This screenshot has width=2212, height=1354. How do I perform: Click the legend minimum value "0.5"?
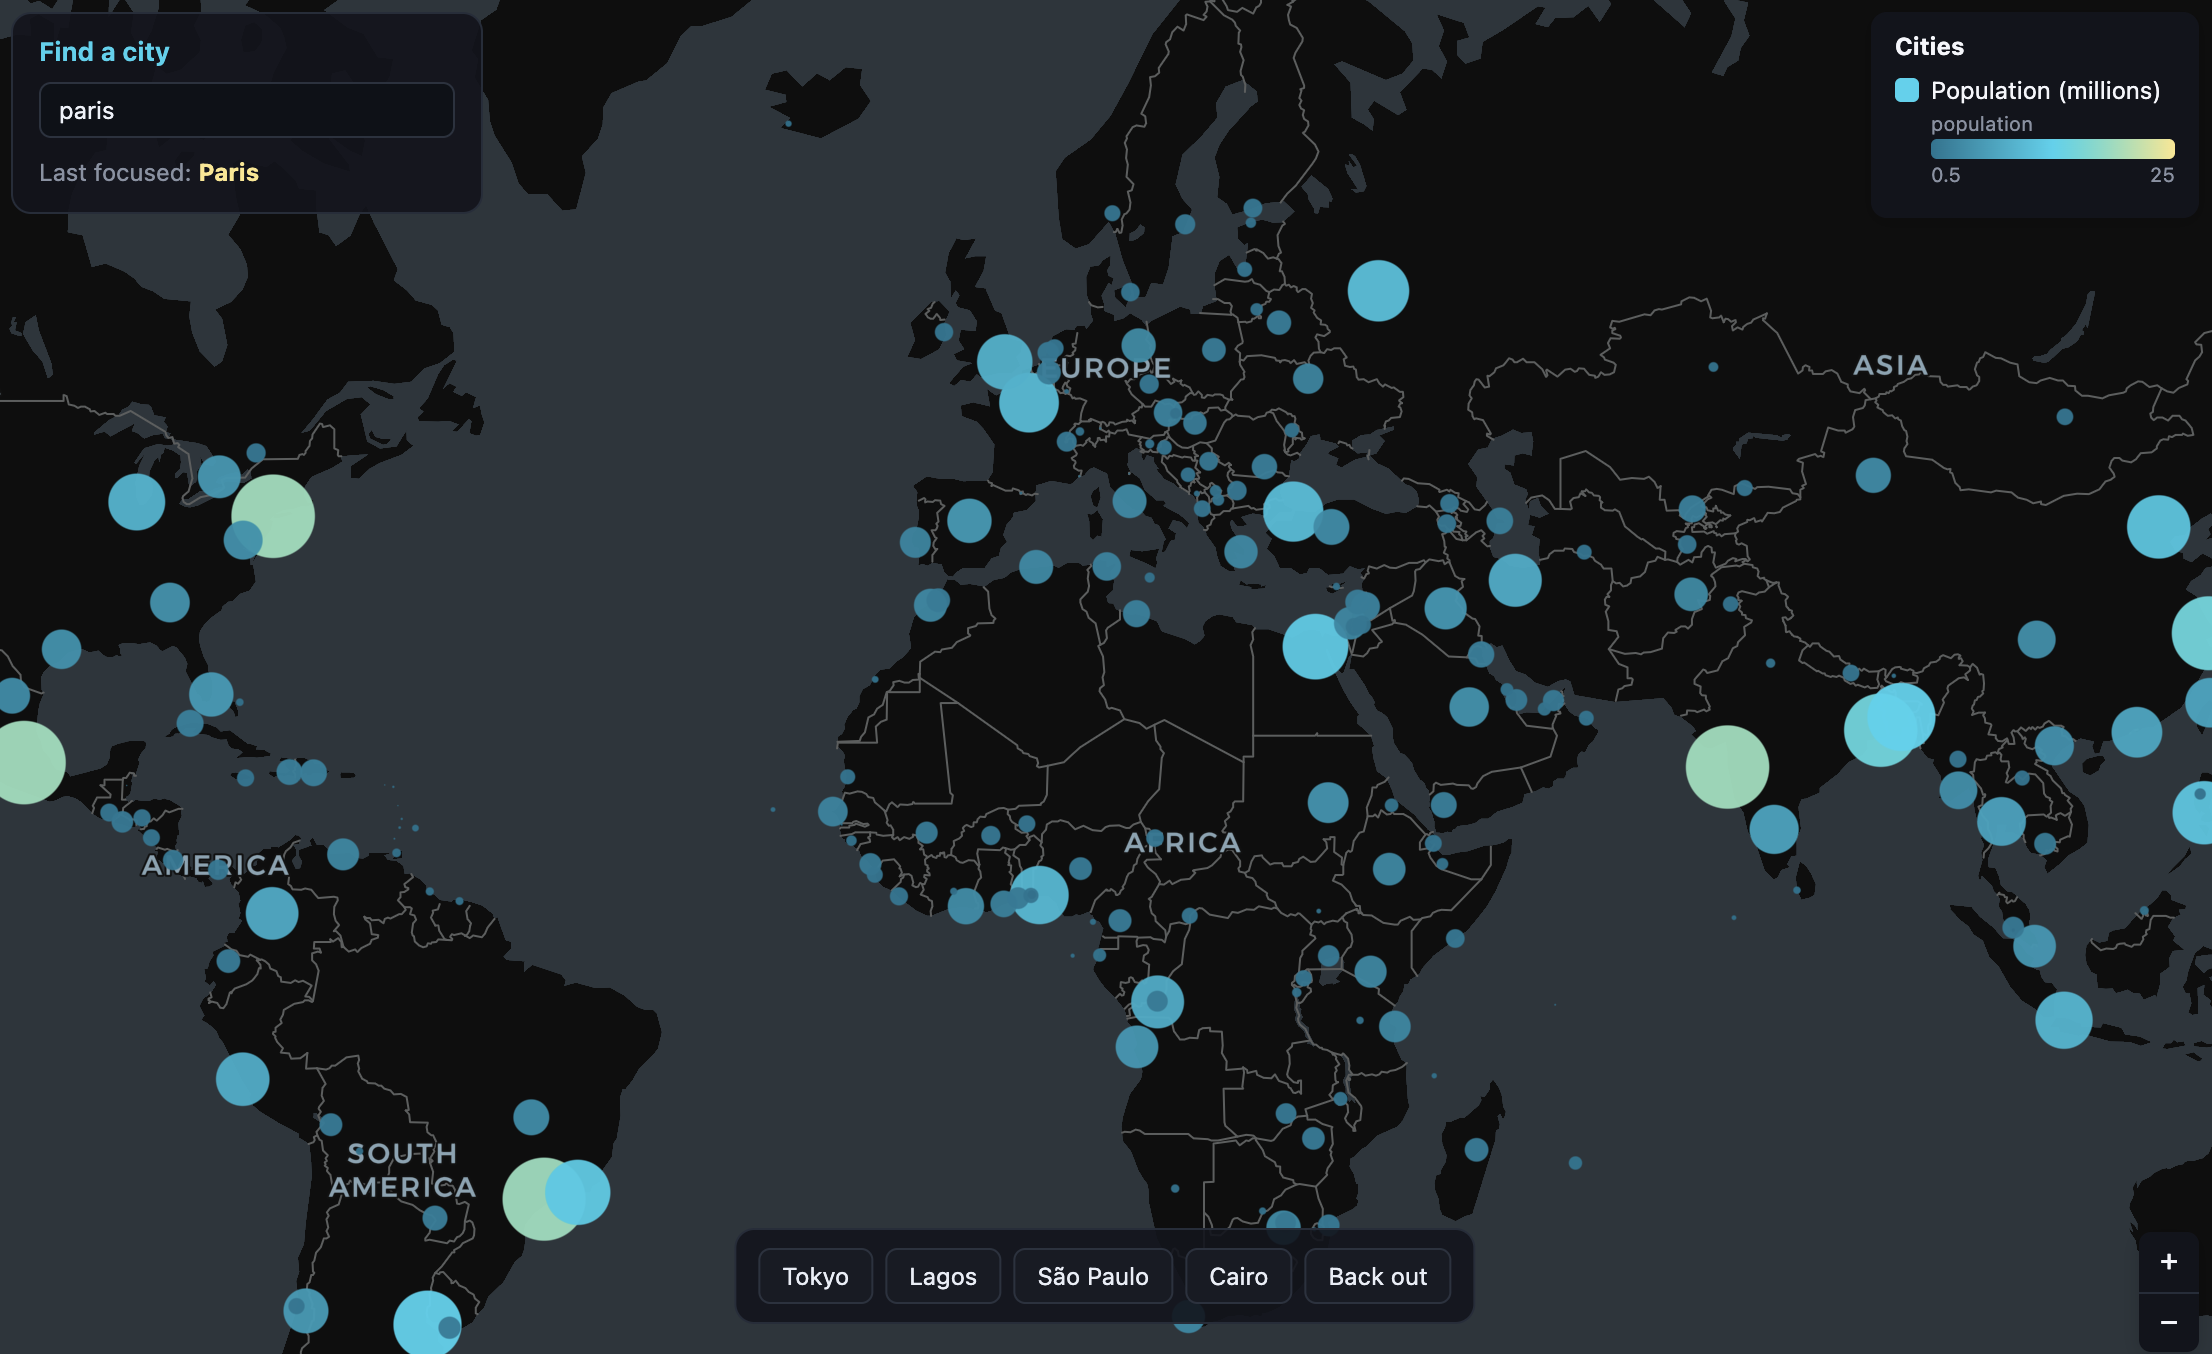click(1945, 175)
